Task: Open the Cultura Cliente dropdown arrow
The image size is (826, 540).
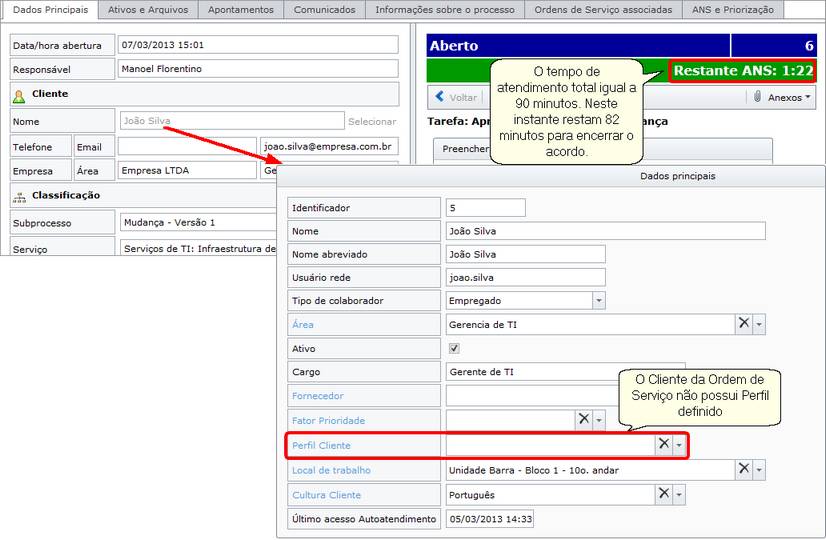Action: point(679,494)
